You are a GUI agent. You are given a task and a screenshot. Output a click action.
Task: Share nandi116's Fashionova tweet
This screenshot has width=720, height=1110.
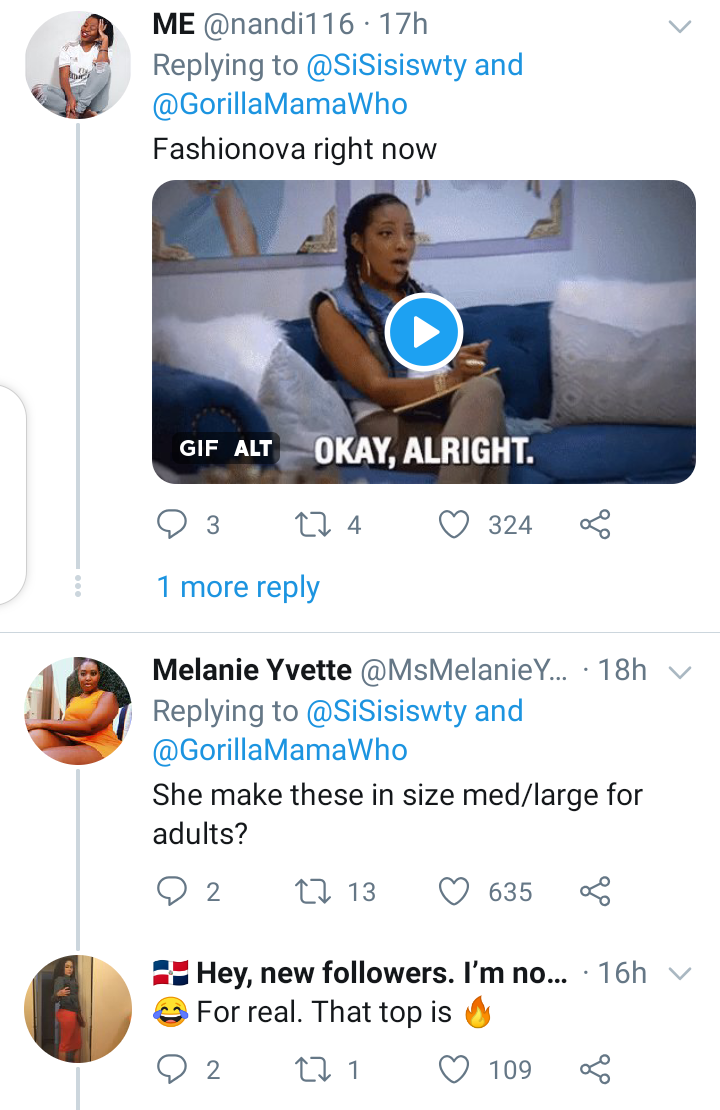coord(594,524)
